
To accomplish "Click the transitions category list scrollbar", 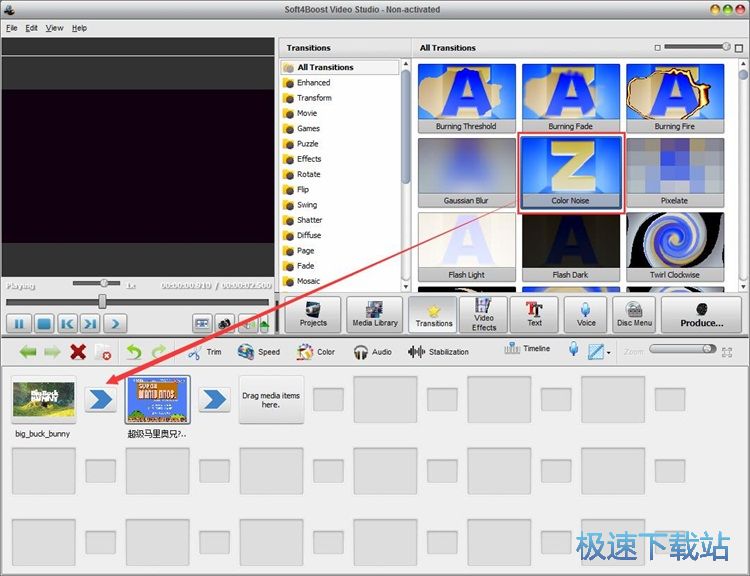I will click(406, 127).
